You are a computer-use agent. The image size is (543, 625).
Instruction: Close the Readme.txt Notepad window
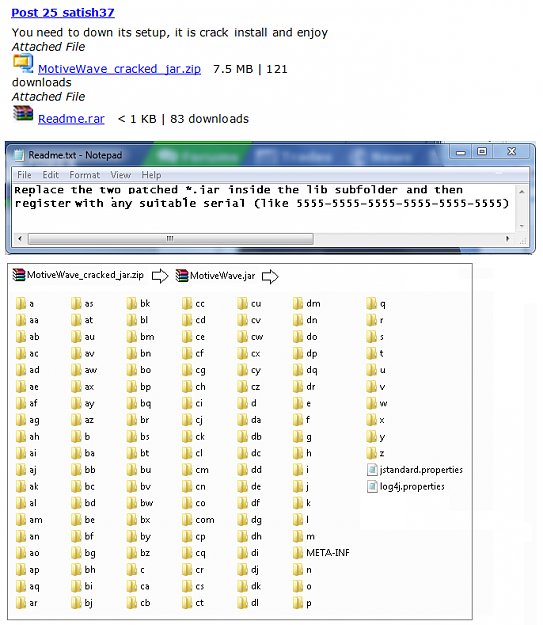pos(512,152)
